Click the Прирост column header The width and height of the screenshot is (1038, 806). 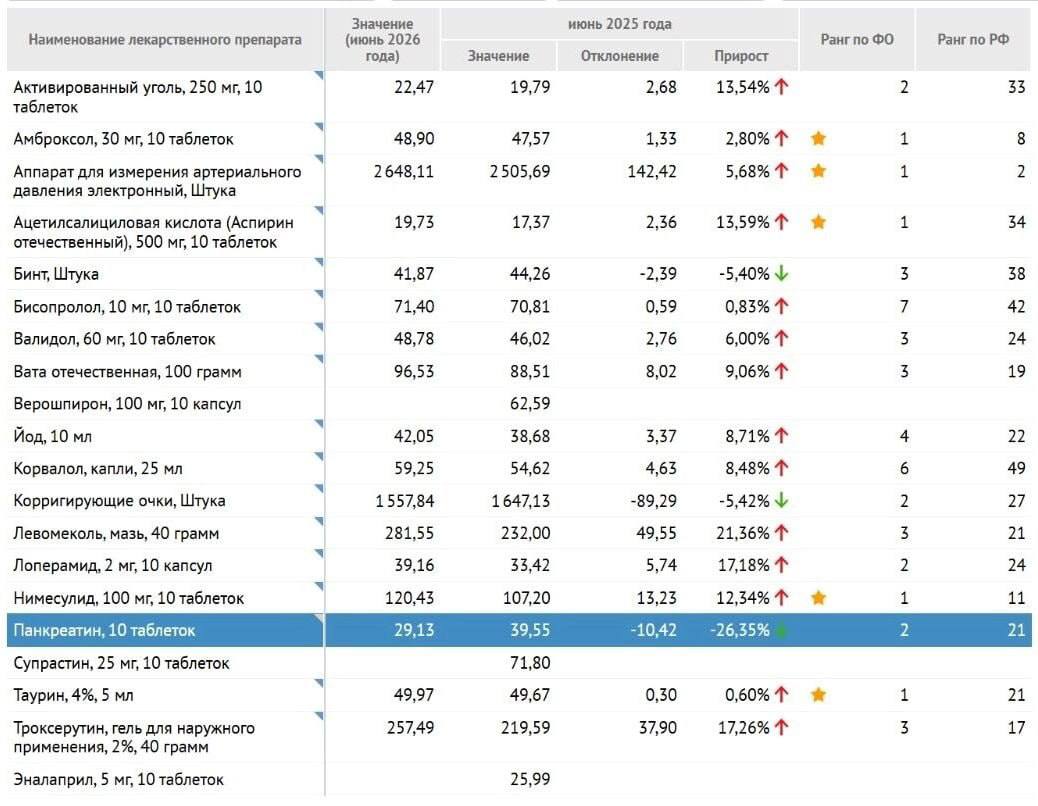click(741, 56)
